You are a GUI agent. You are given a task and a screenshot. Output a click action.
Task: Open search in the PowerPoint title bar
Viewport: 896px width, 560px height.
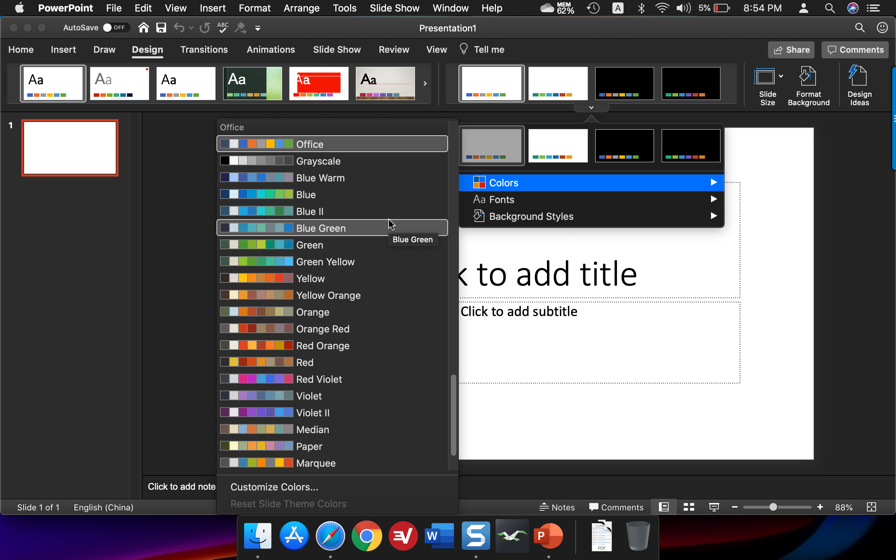click(x=859, y=27)
